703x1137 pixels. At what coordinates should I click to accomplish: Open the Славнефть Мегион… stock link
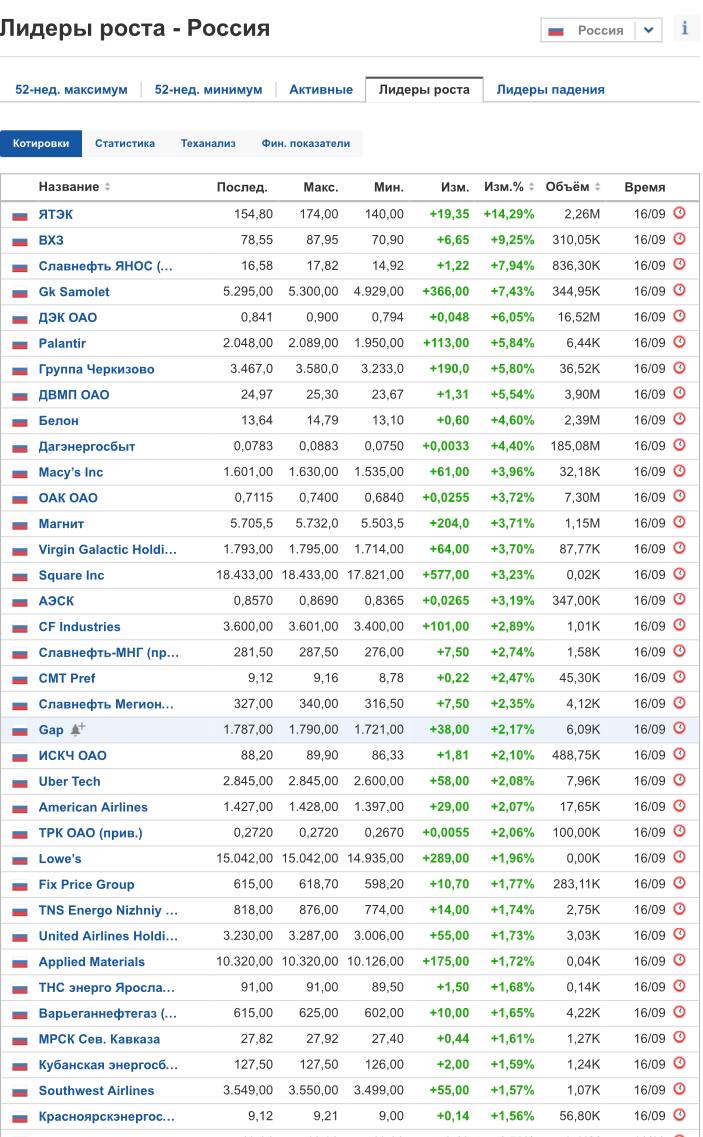(x=106, y=704)
